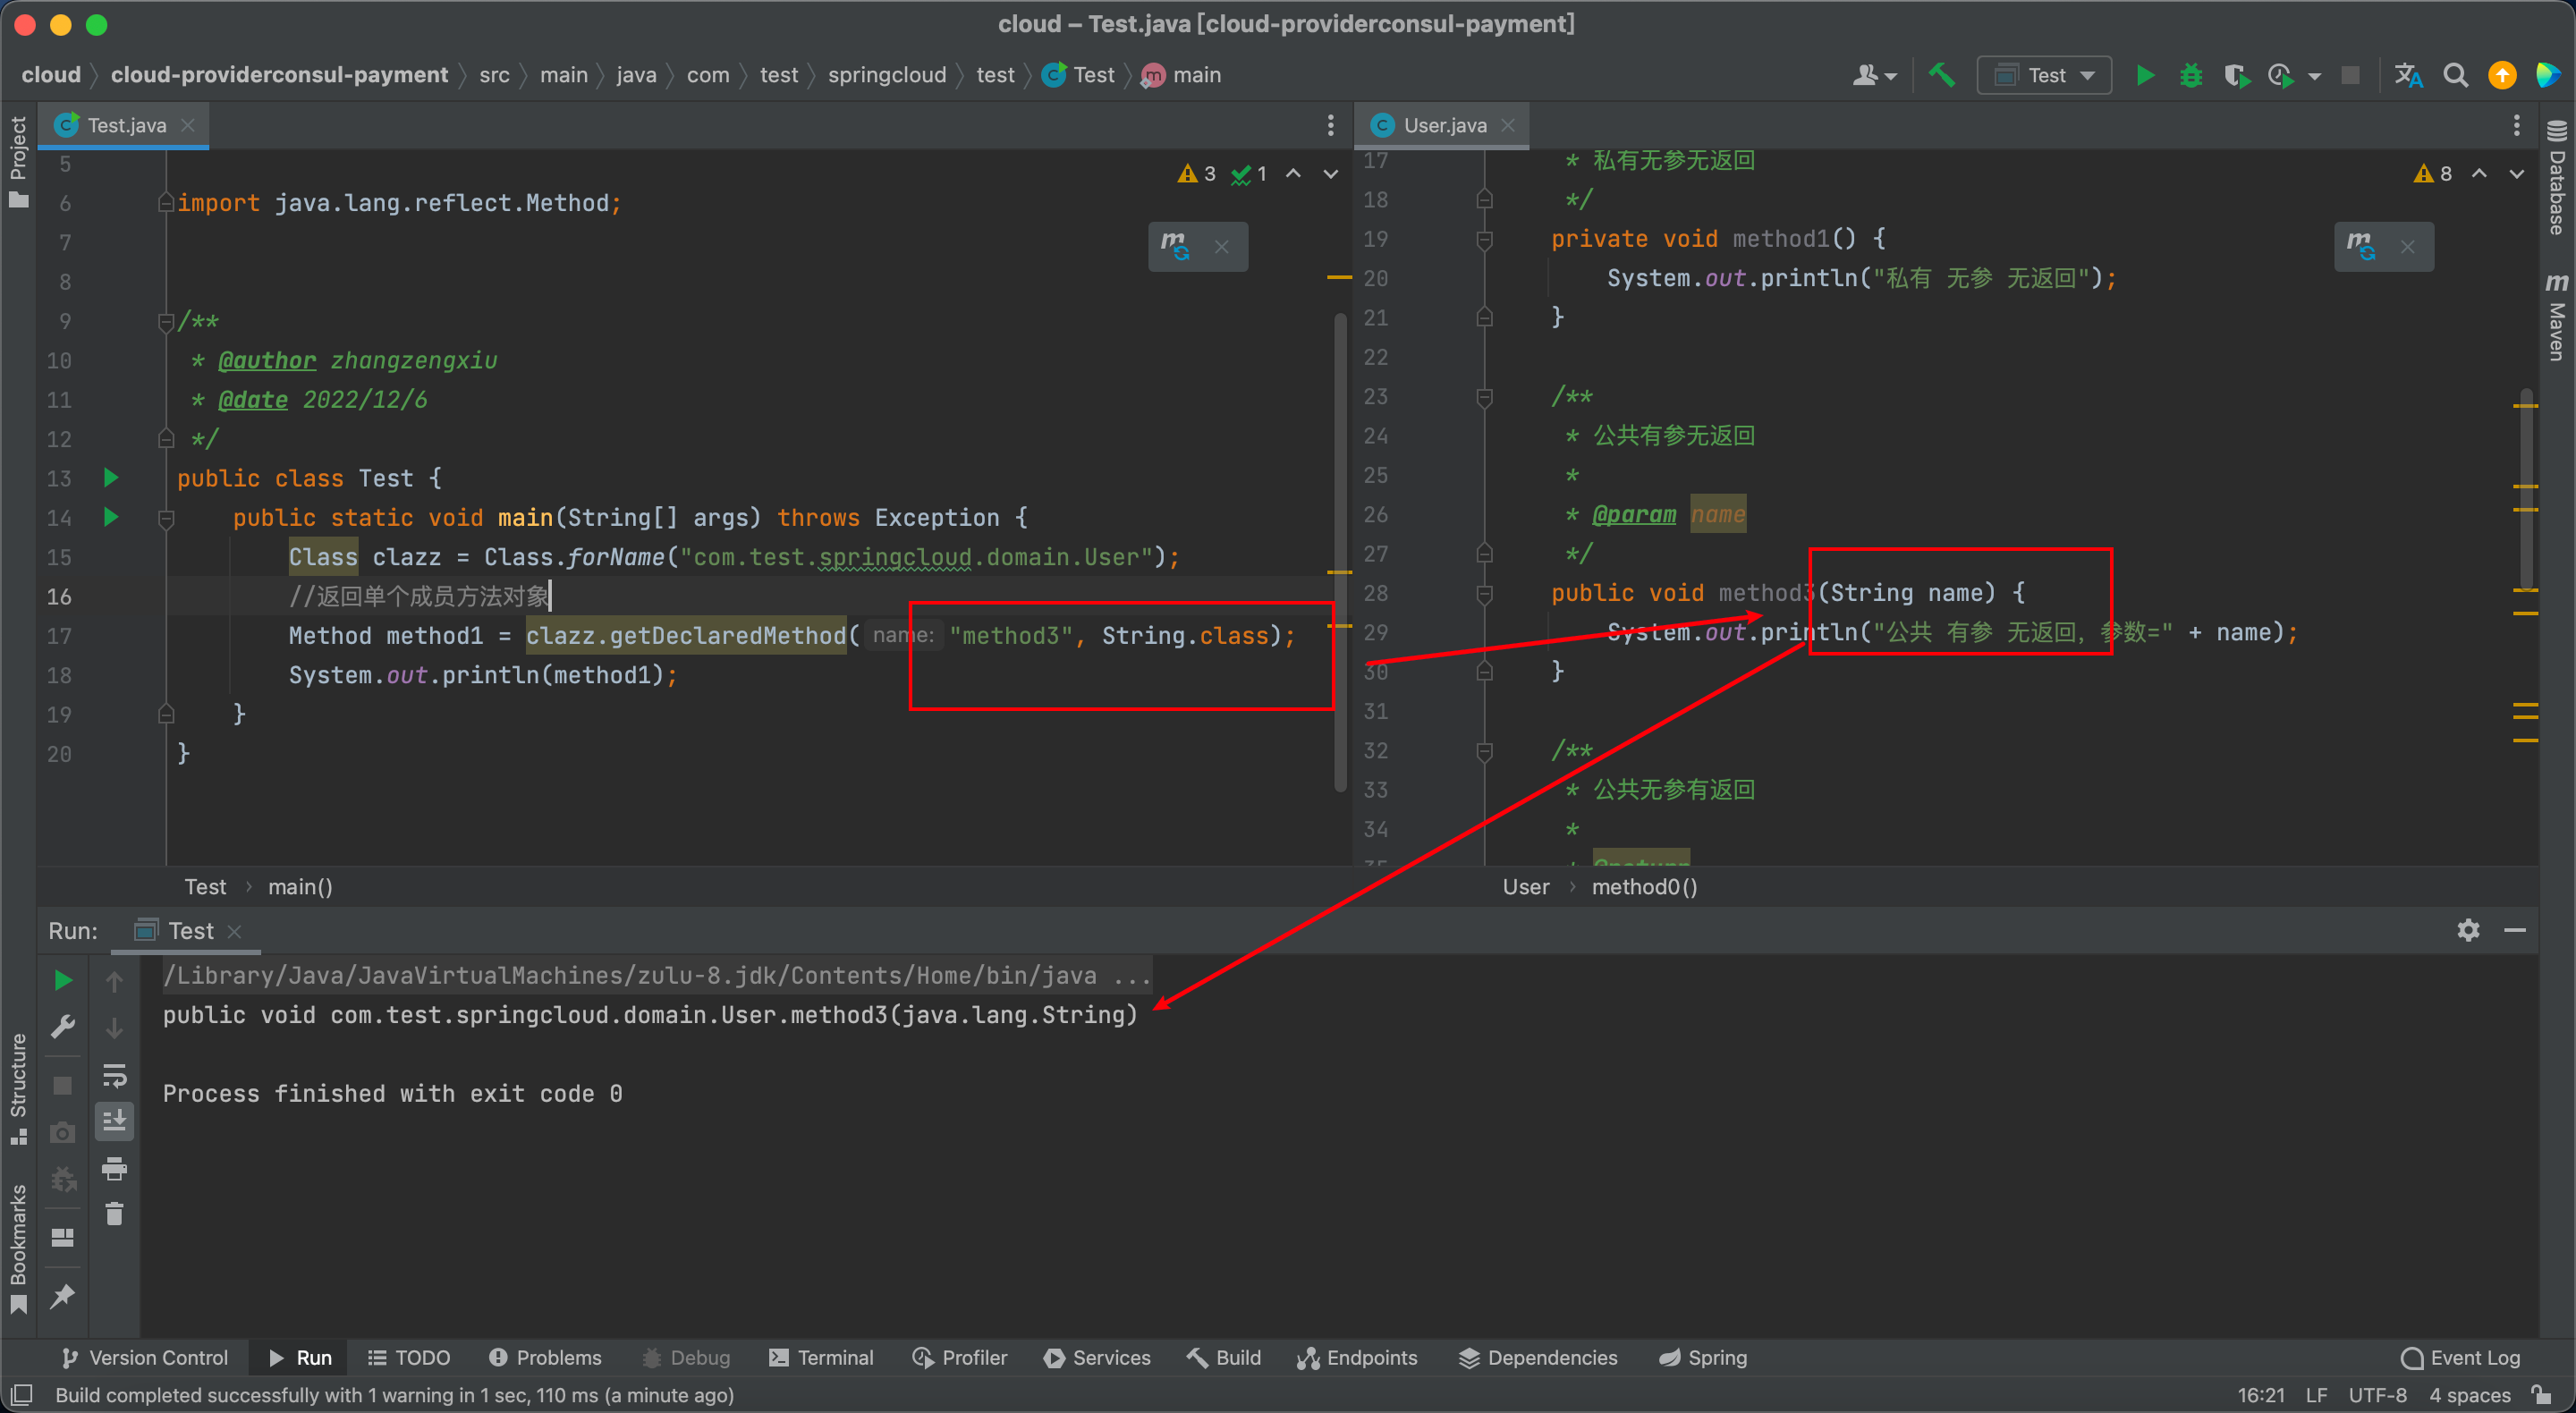Open Test.java editor tab
This screenshot has width=2576, height=1413.
(x=126, y=125)
